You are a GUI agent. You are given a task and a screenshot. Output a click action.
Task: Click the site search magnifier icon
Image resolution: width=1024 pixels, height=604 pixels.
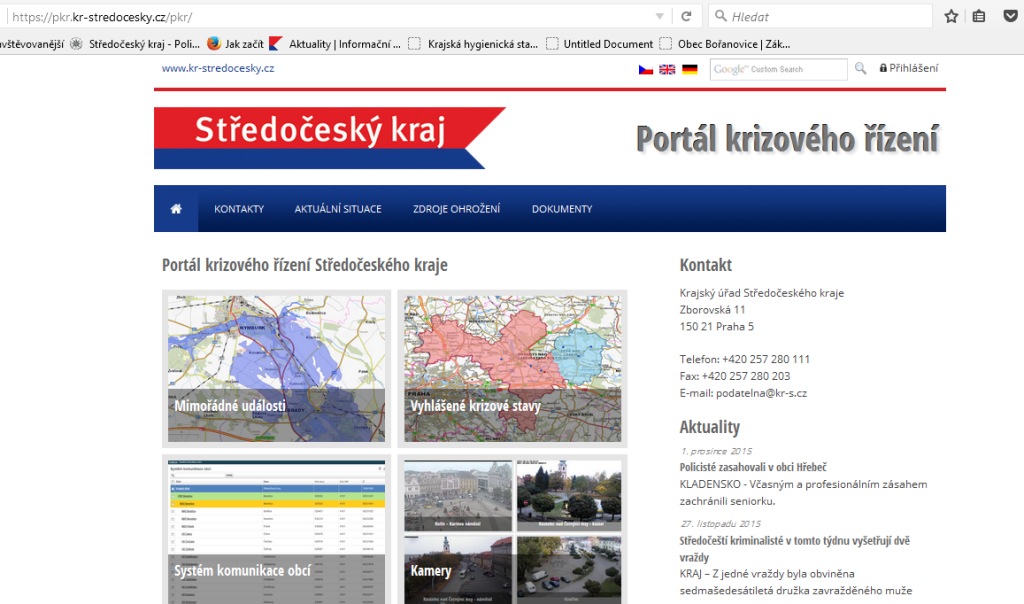(x=861, y=68)
